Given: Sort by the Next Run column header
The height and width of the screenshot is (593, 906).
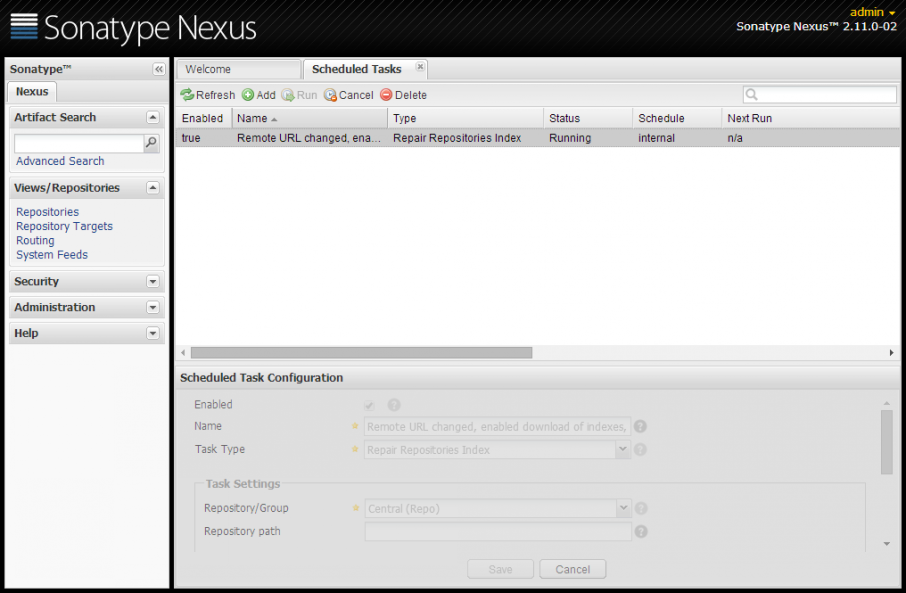Looking at the screenshot, I should point(810,118).
